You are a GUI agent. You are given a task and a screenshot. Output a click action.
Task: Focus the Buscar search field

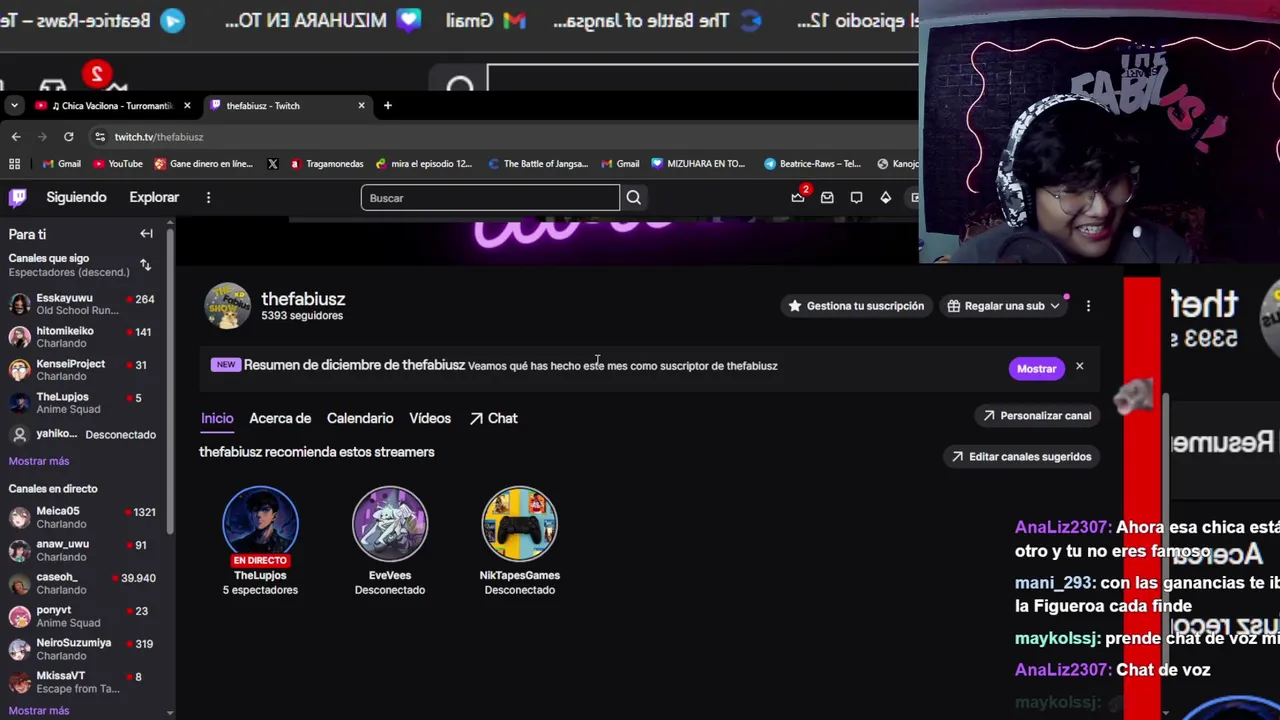tap(490, 198)
